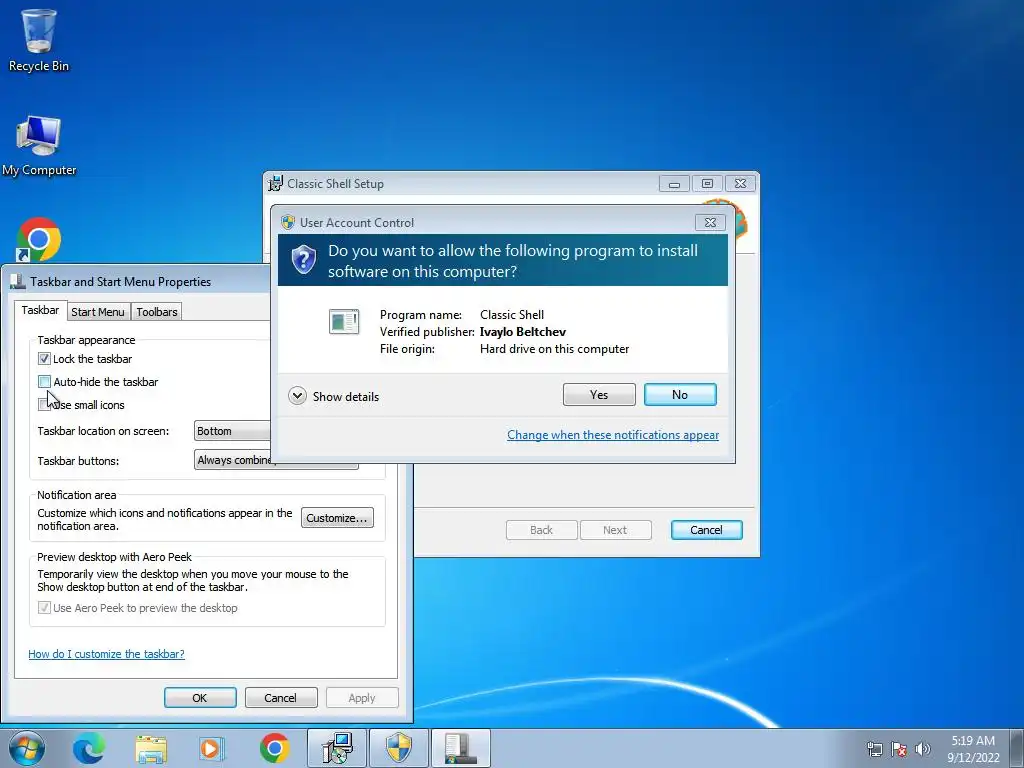Switch to the Taskbar tab
The image size is (1024, 768).
40,310
